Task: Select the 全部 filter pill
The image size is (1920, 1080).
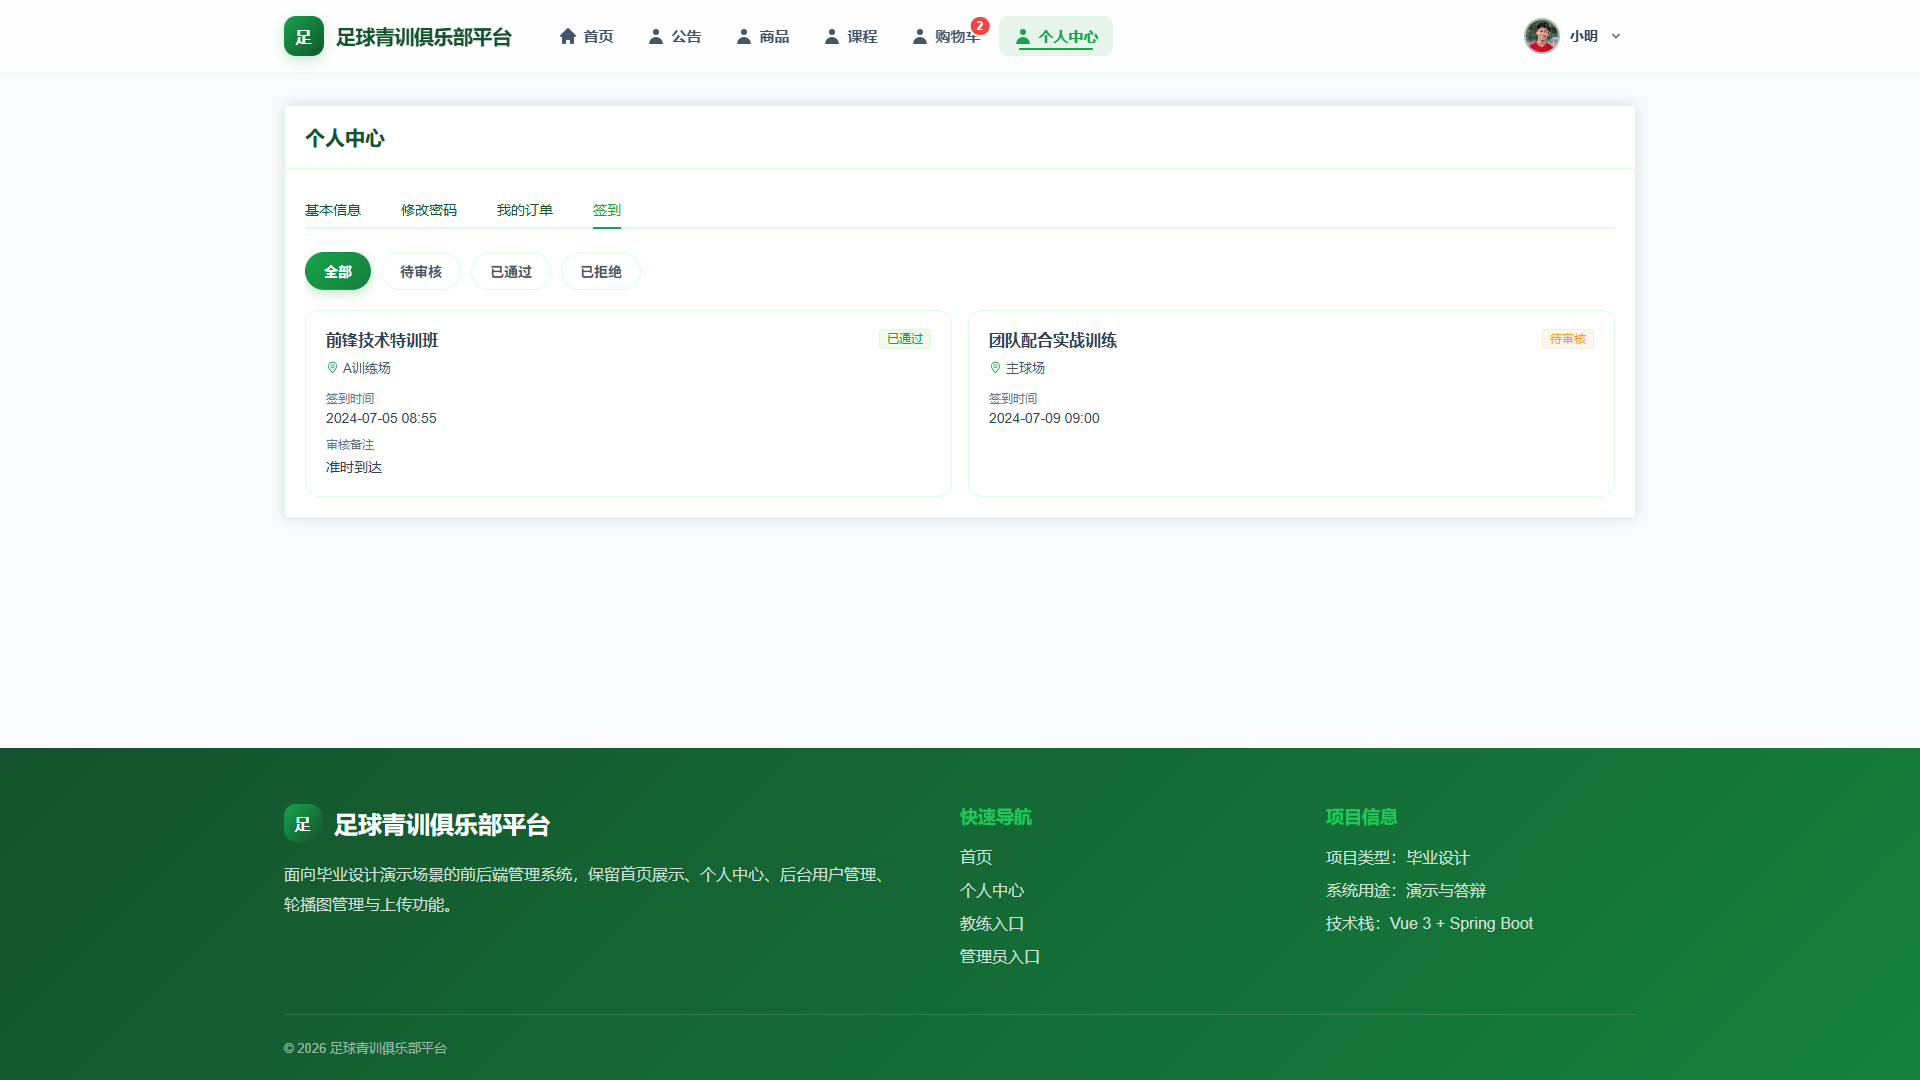Action: 338,271
